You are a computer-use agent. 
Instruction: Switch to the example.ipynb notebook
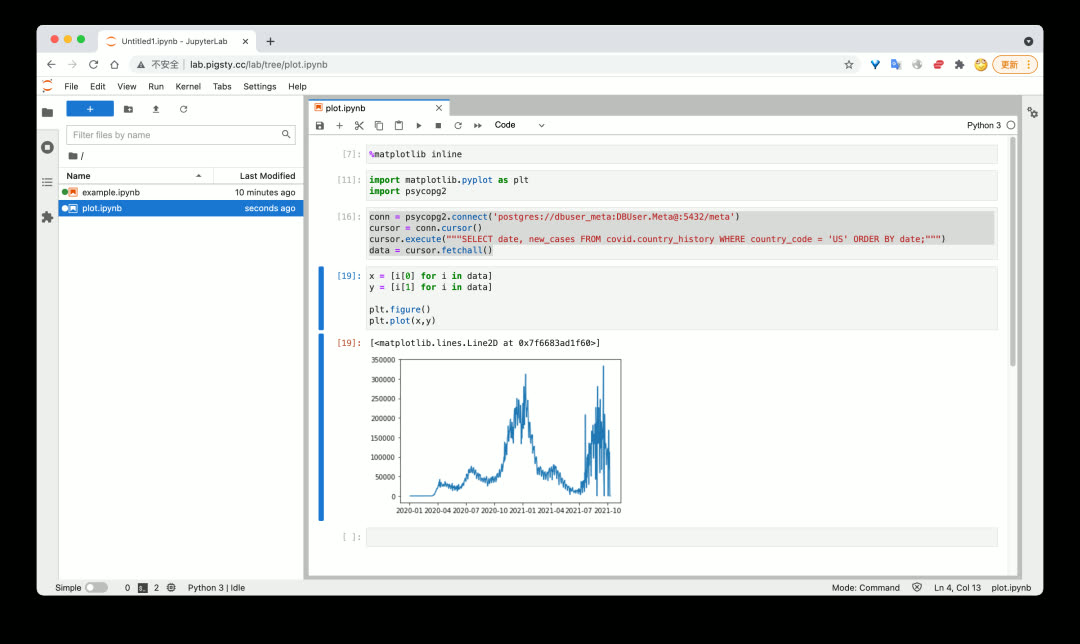click(110, 192)
